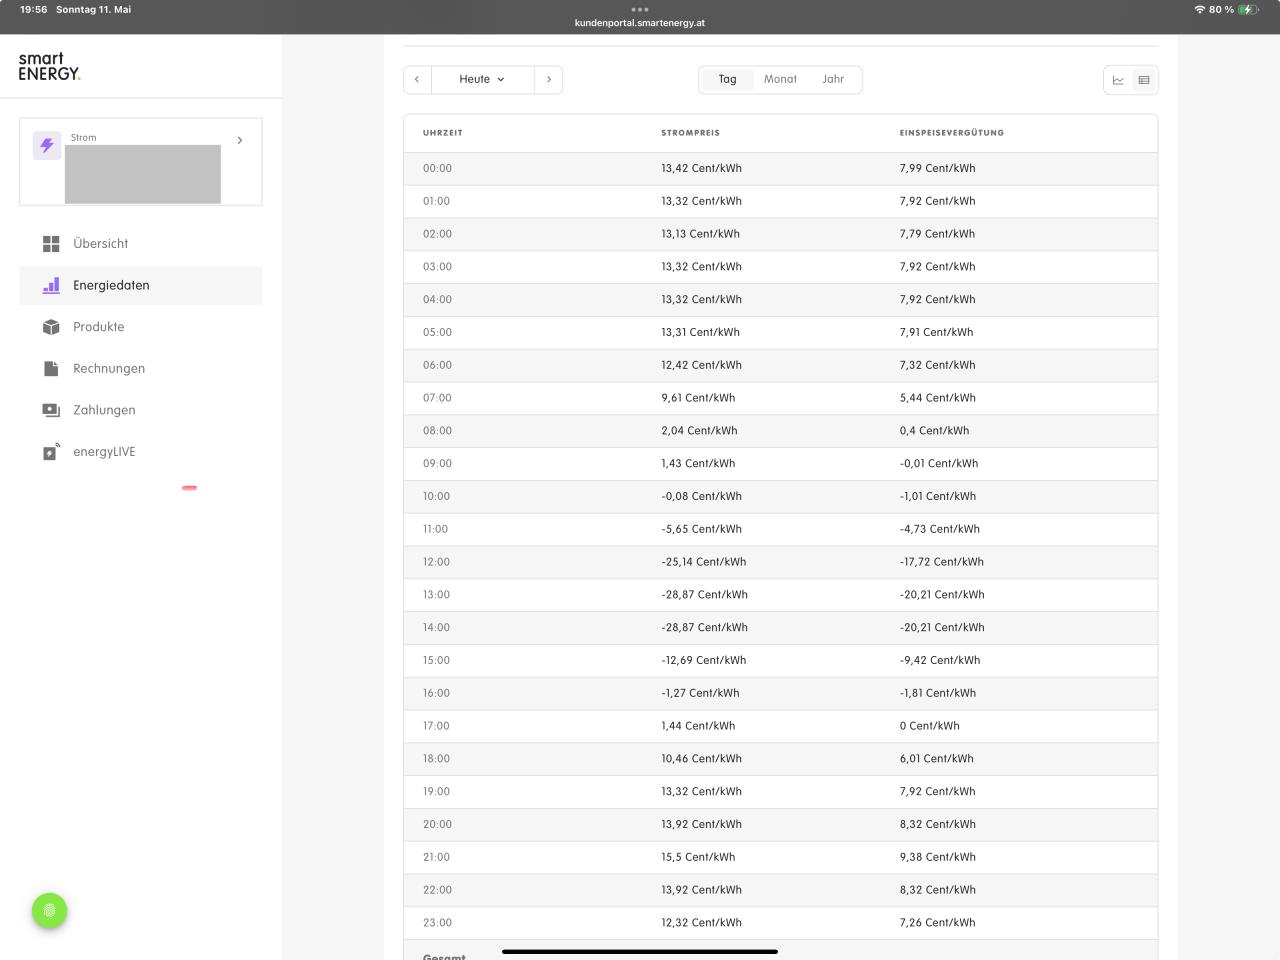
Task: Go to previous day with left chevron
Action: [x=417, y=80]
